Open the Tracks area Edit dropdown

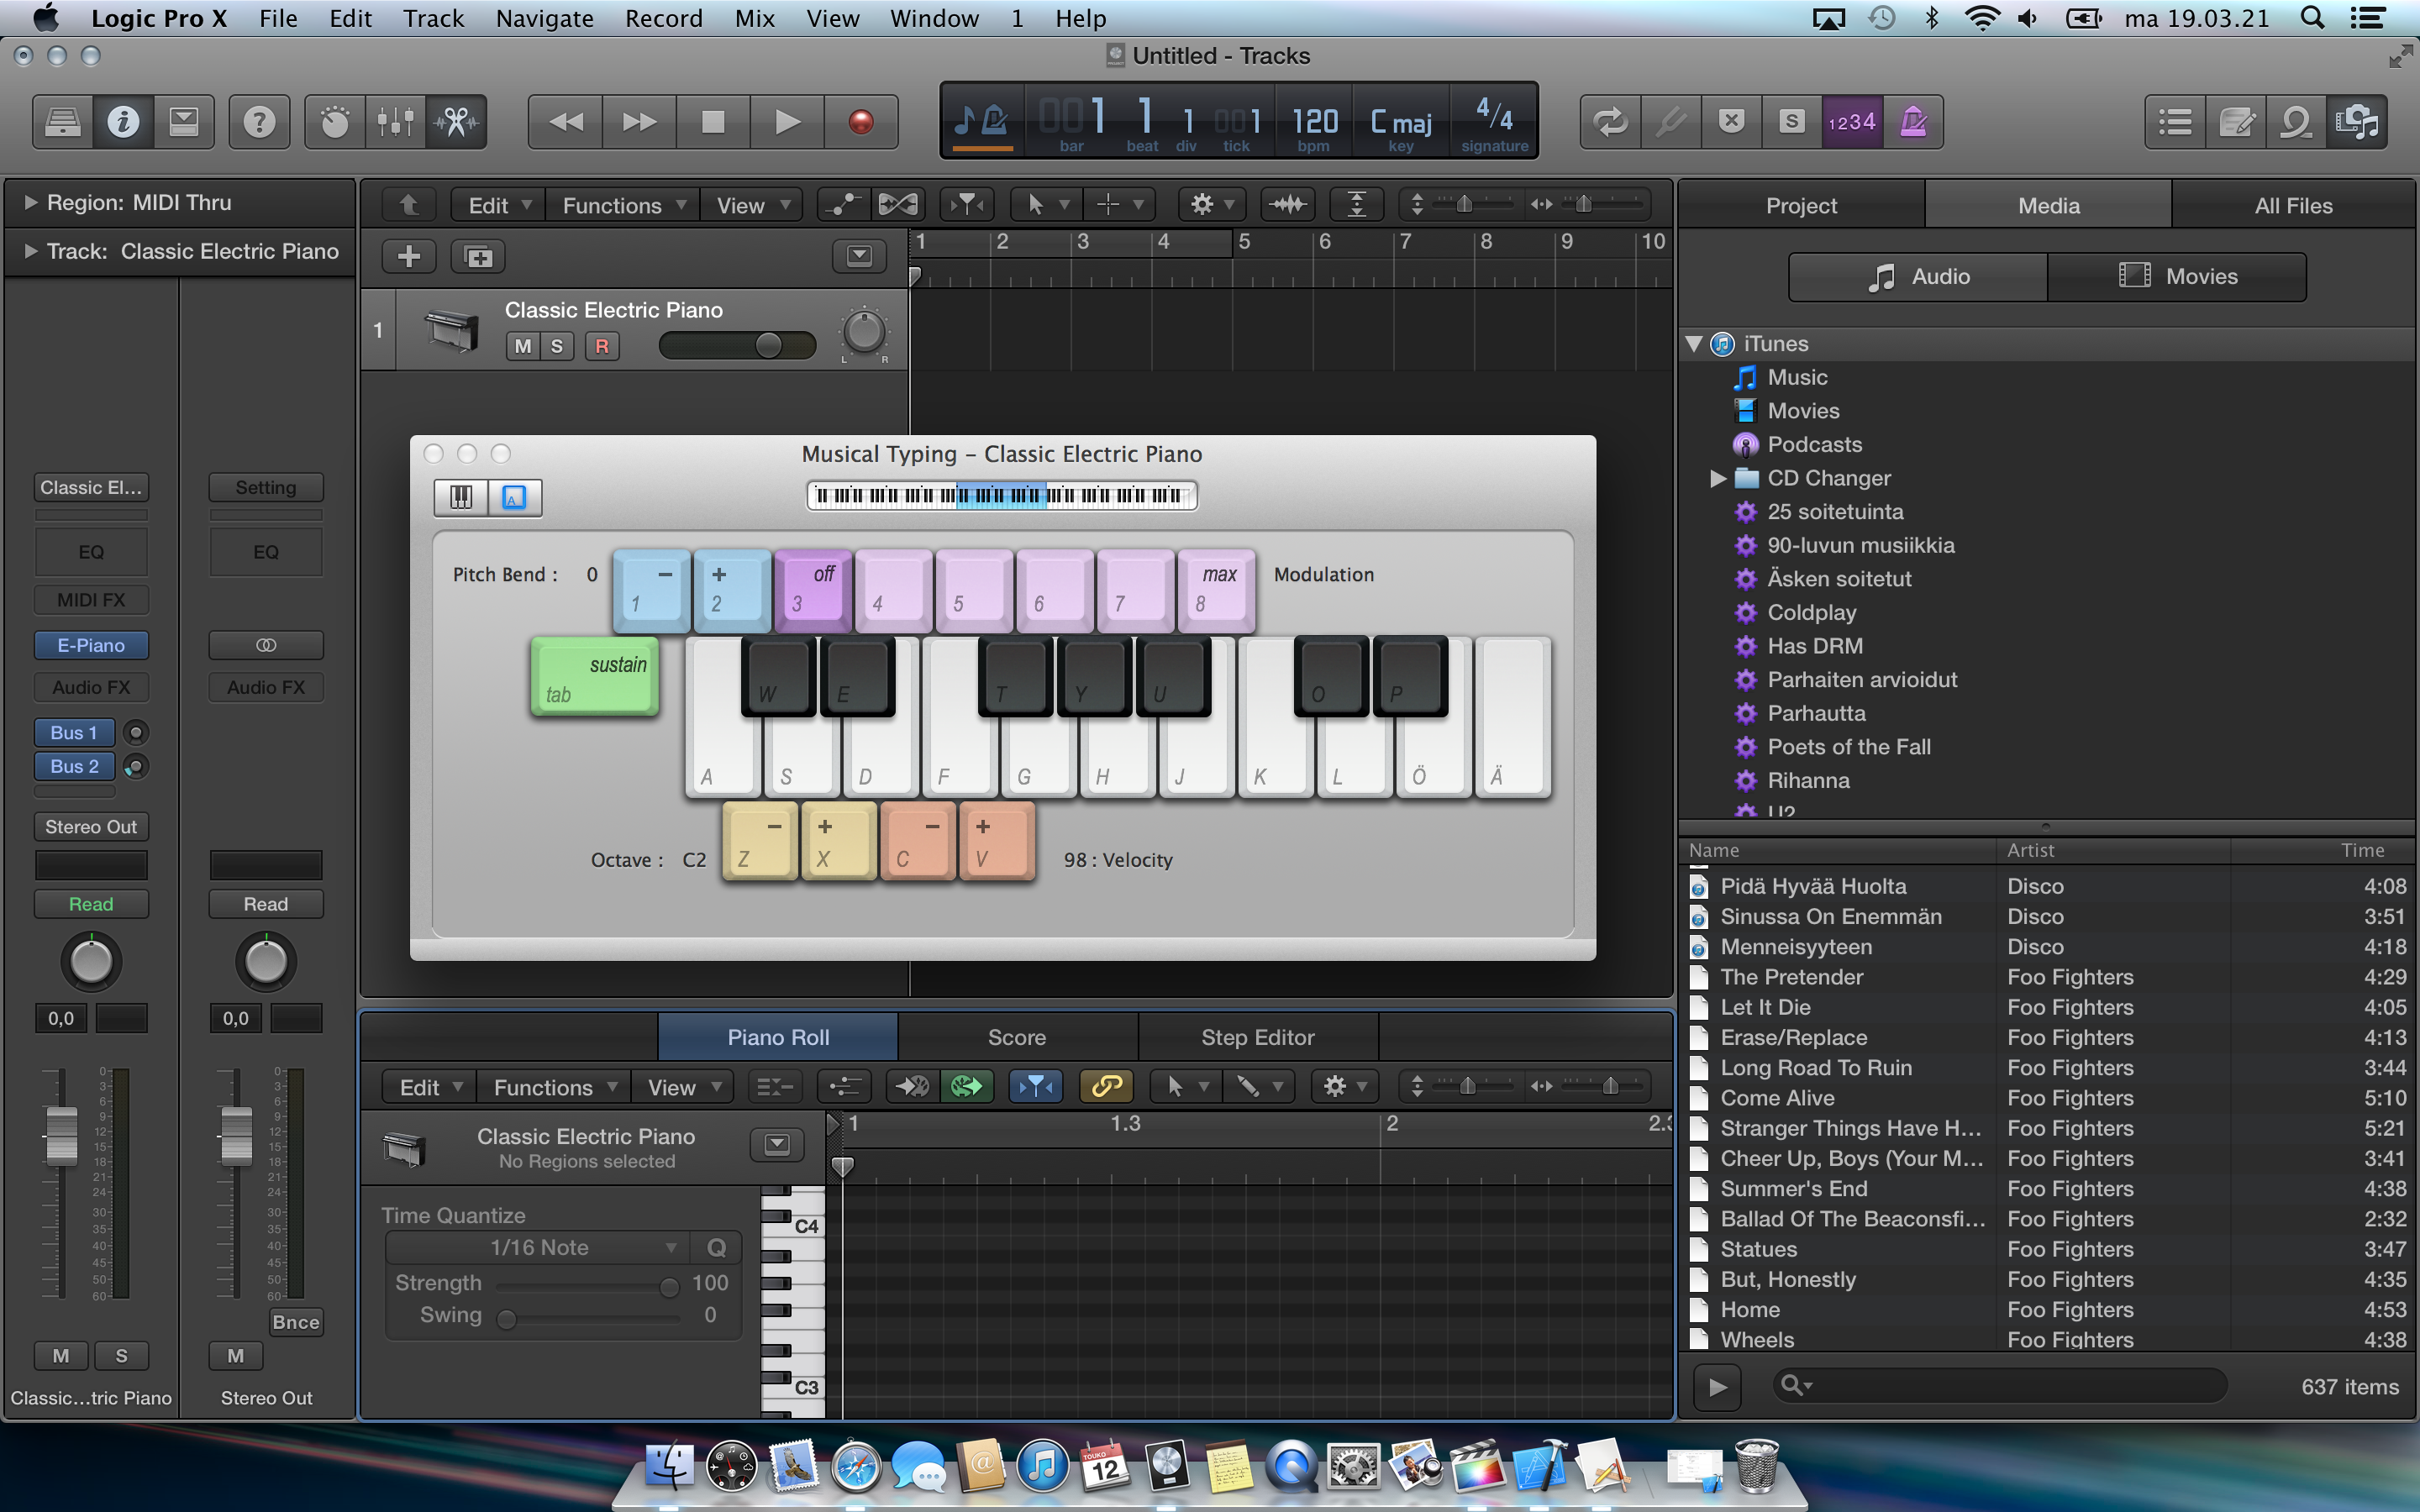pyautogui.click(x=497, y=205)
